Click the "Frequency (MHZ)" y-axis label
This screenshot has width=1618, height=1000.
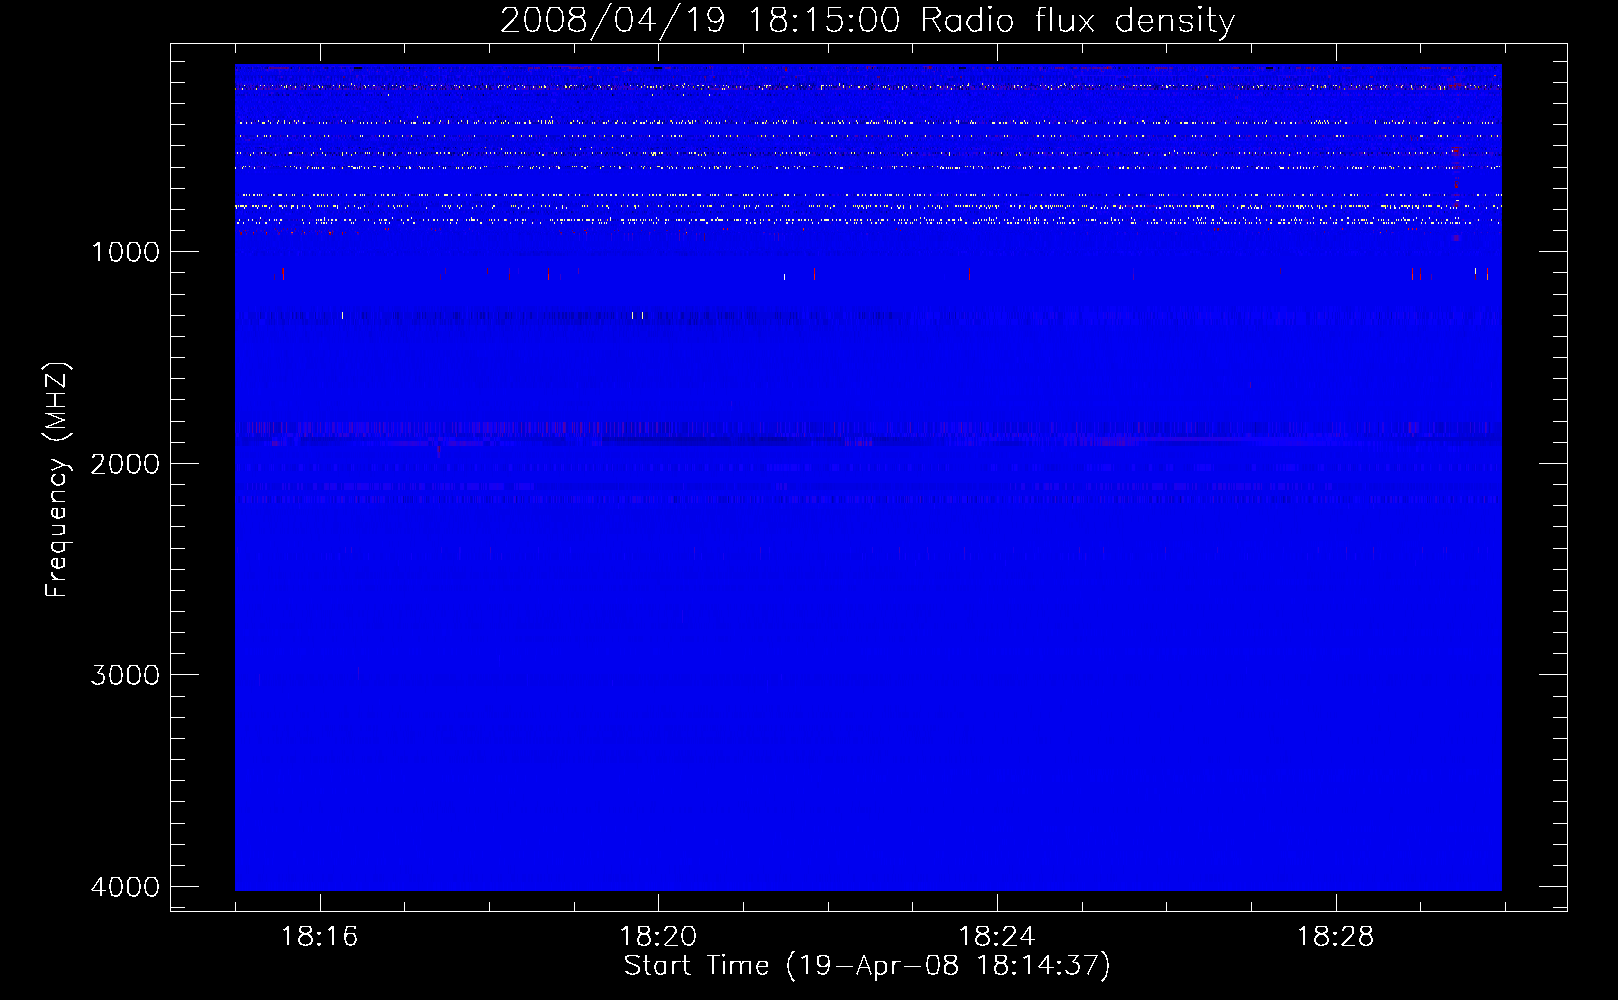pyautogui.click(x=56, y=480)
